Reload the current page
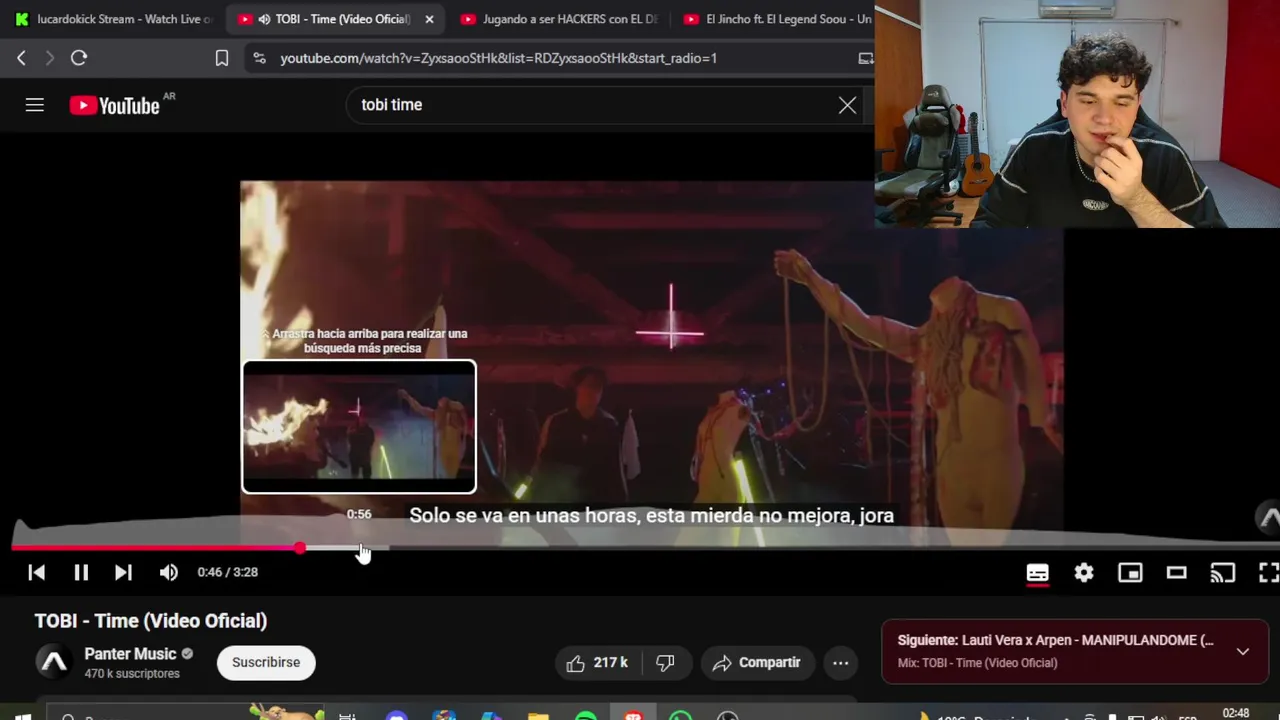 [79, 58]
